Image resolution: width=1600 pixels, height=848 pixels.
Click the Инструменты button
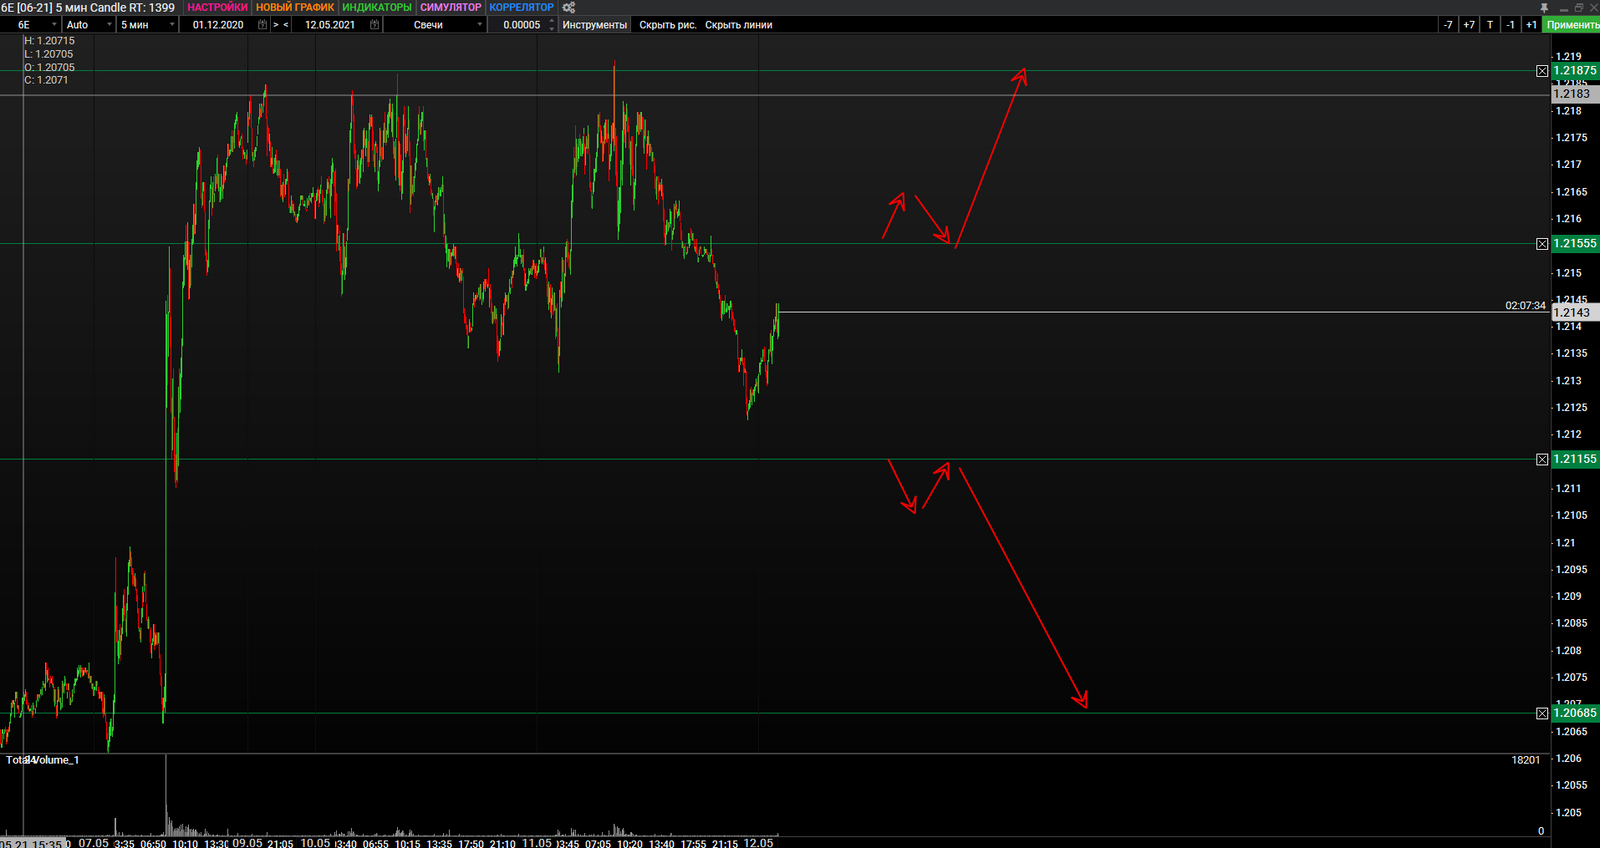tap(595, 25)
